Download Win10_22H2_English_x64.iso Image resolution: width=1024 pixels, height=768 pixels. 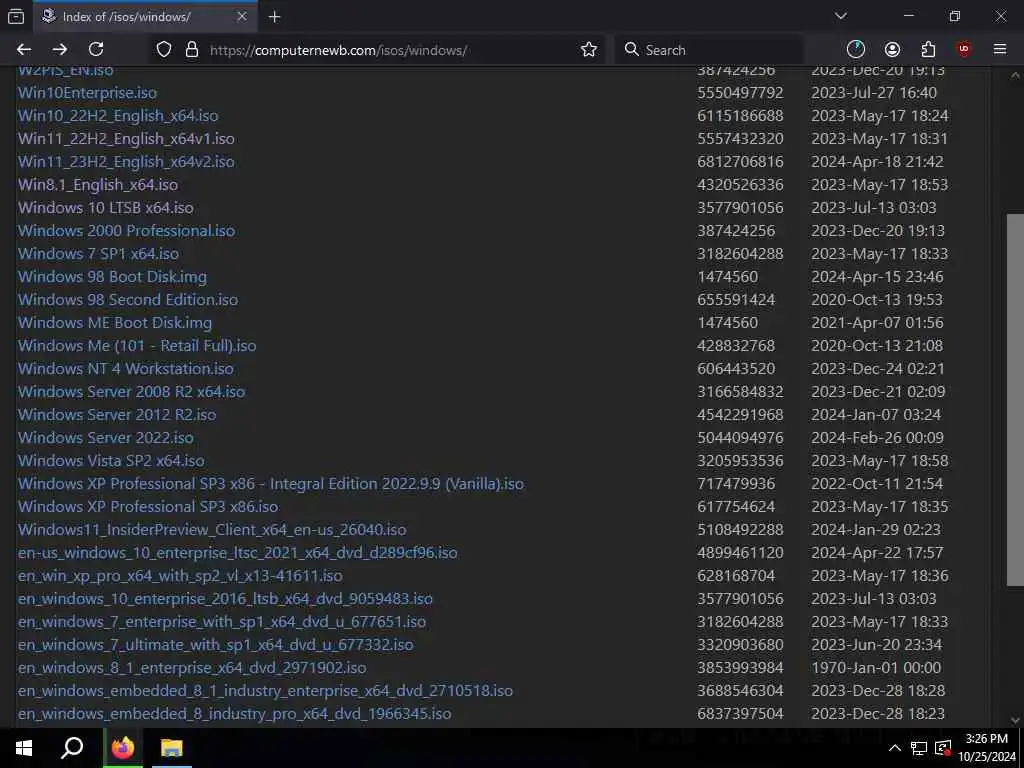(118, 116)
